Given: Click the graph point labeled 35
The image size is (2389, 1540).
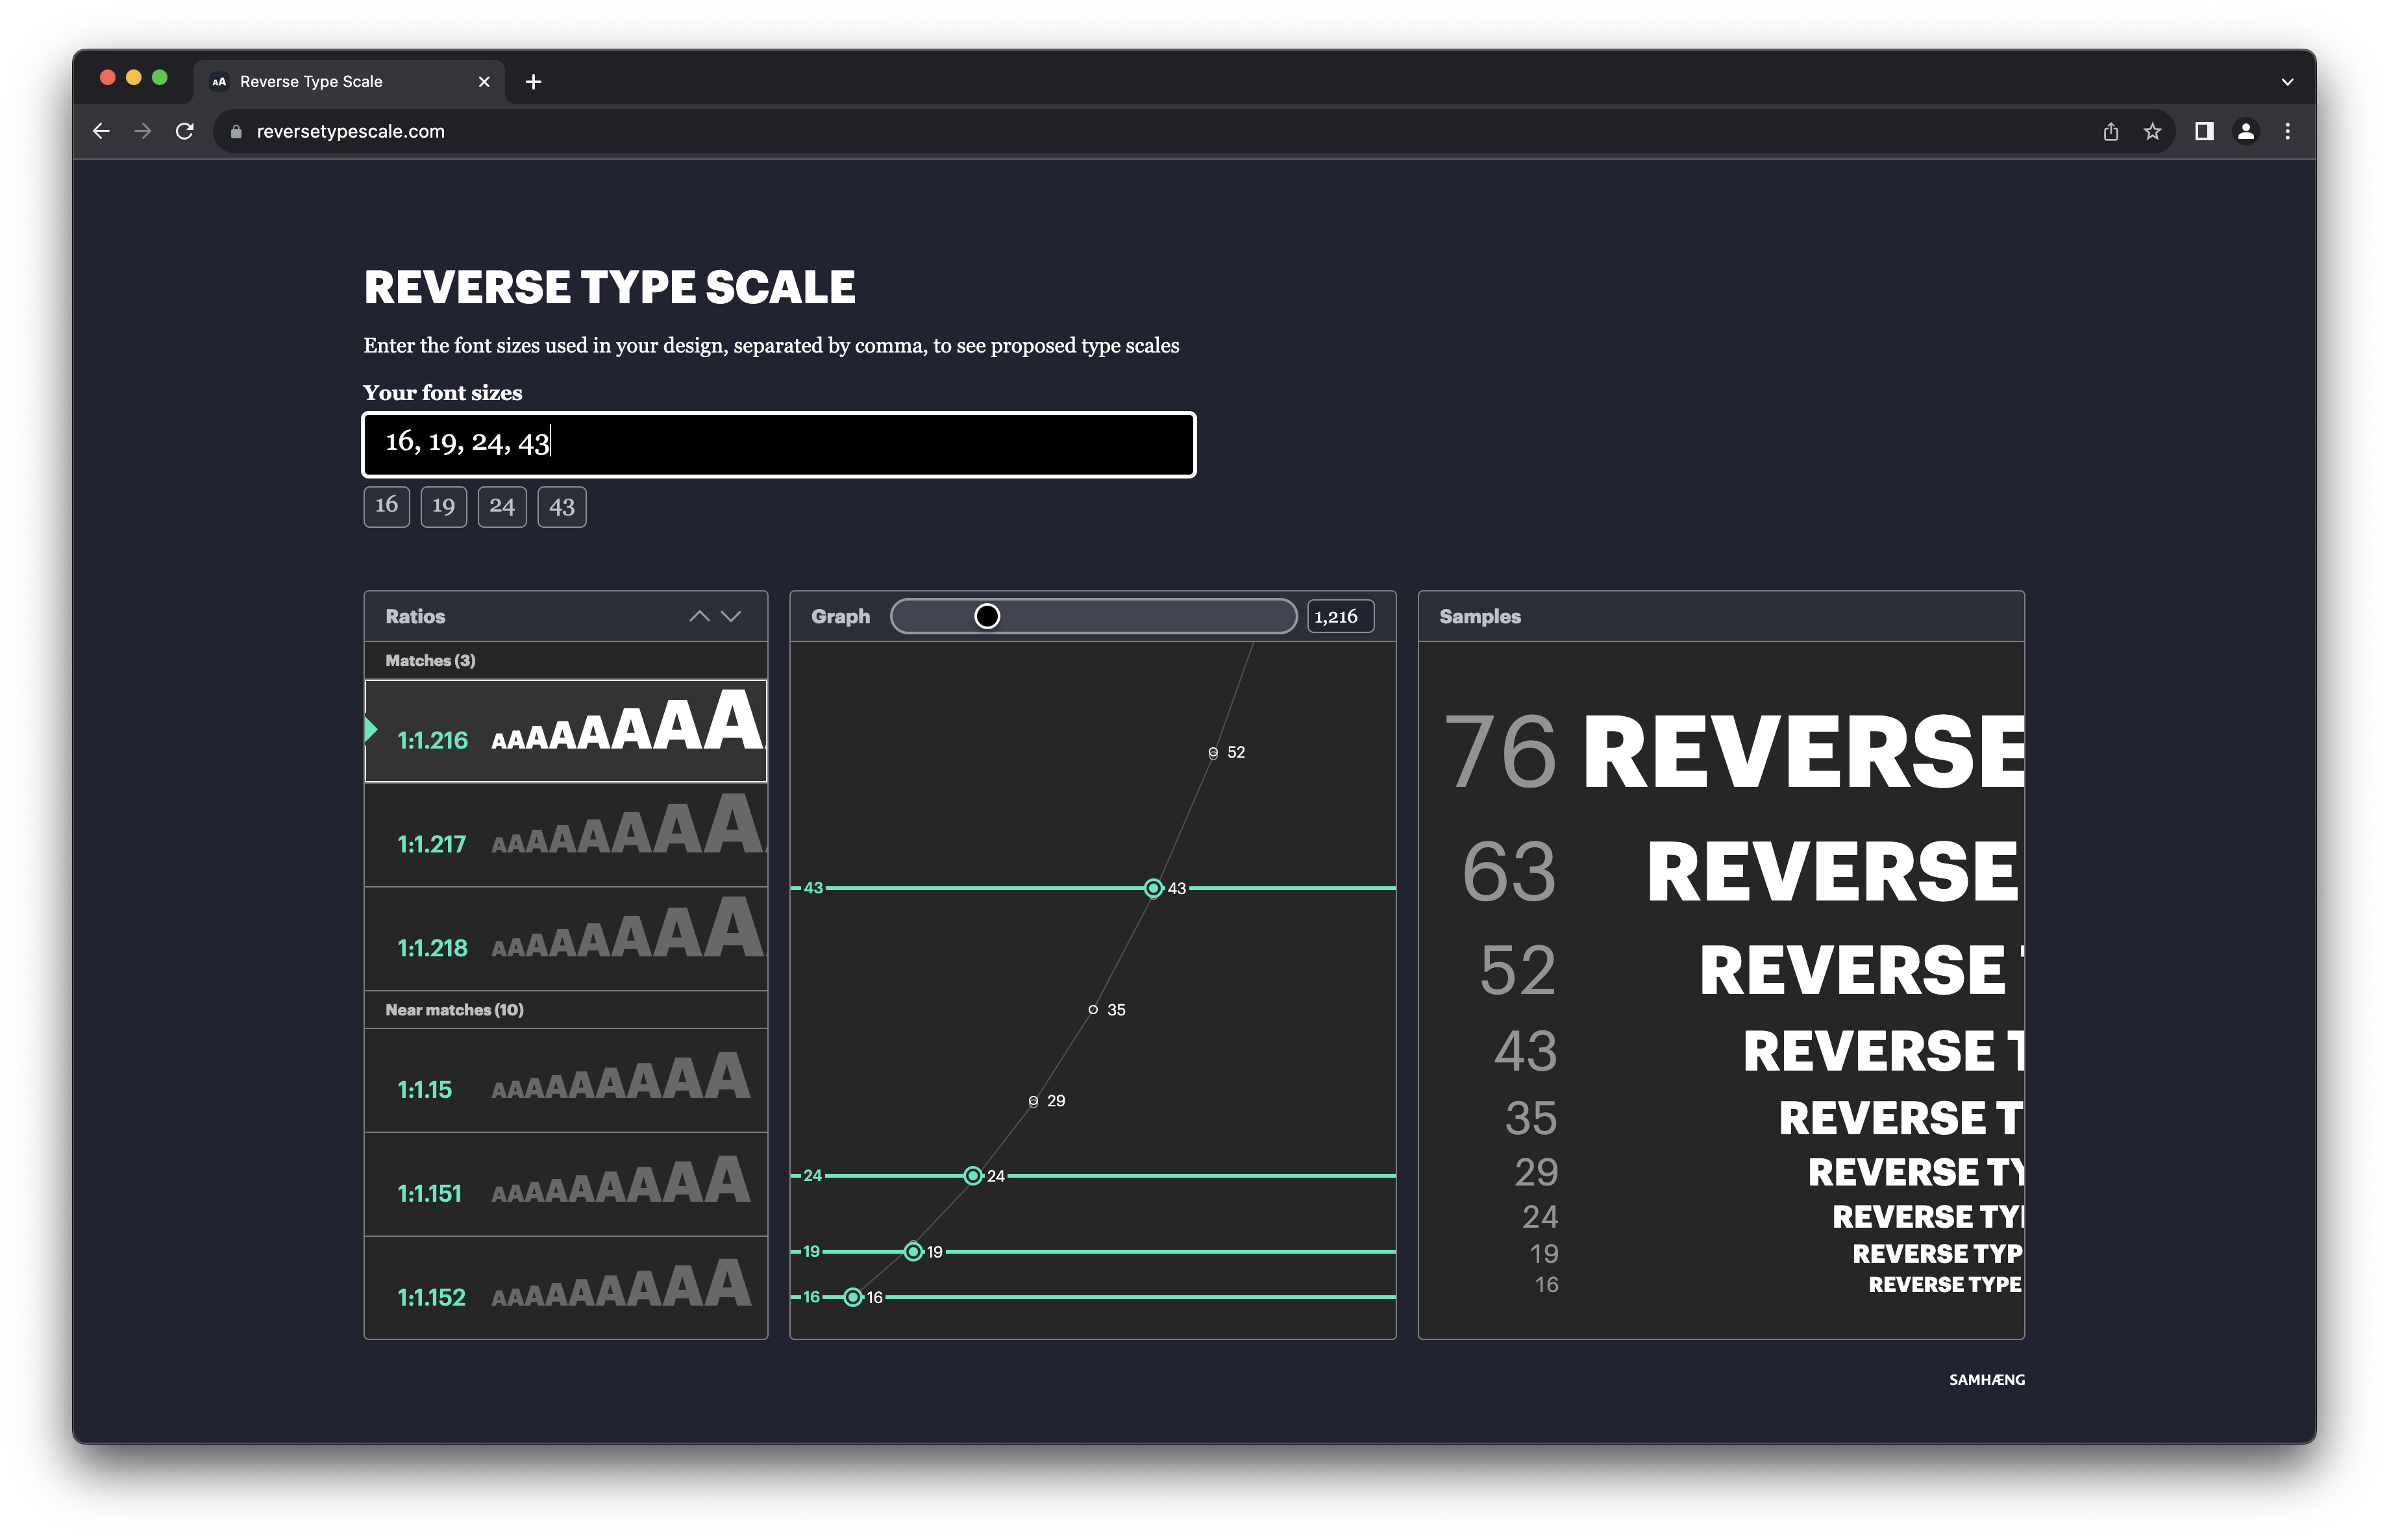Looking at the screenshot, I should coord(1093,1010).
